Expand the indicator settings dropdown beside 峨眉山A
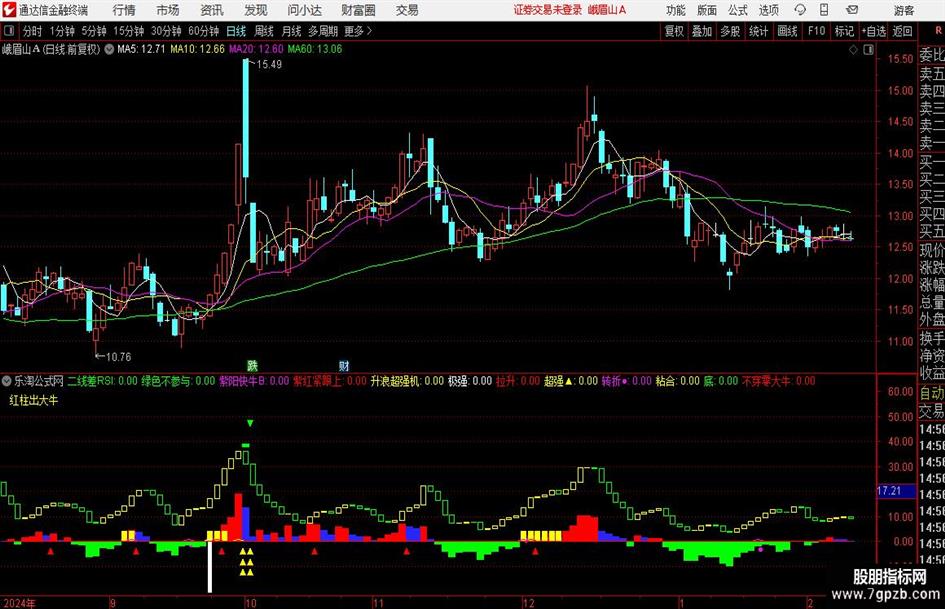 pos(109,49)
